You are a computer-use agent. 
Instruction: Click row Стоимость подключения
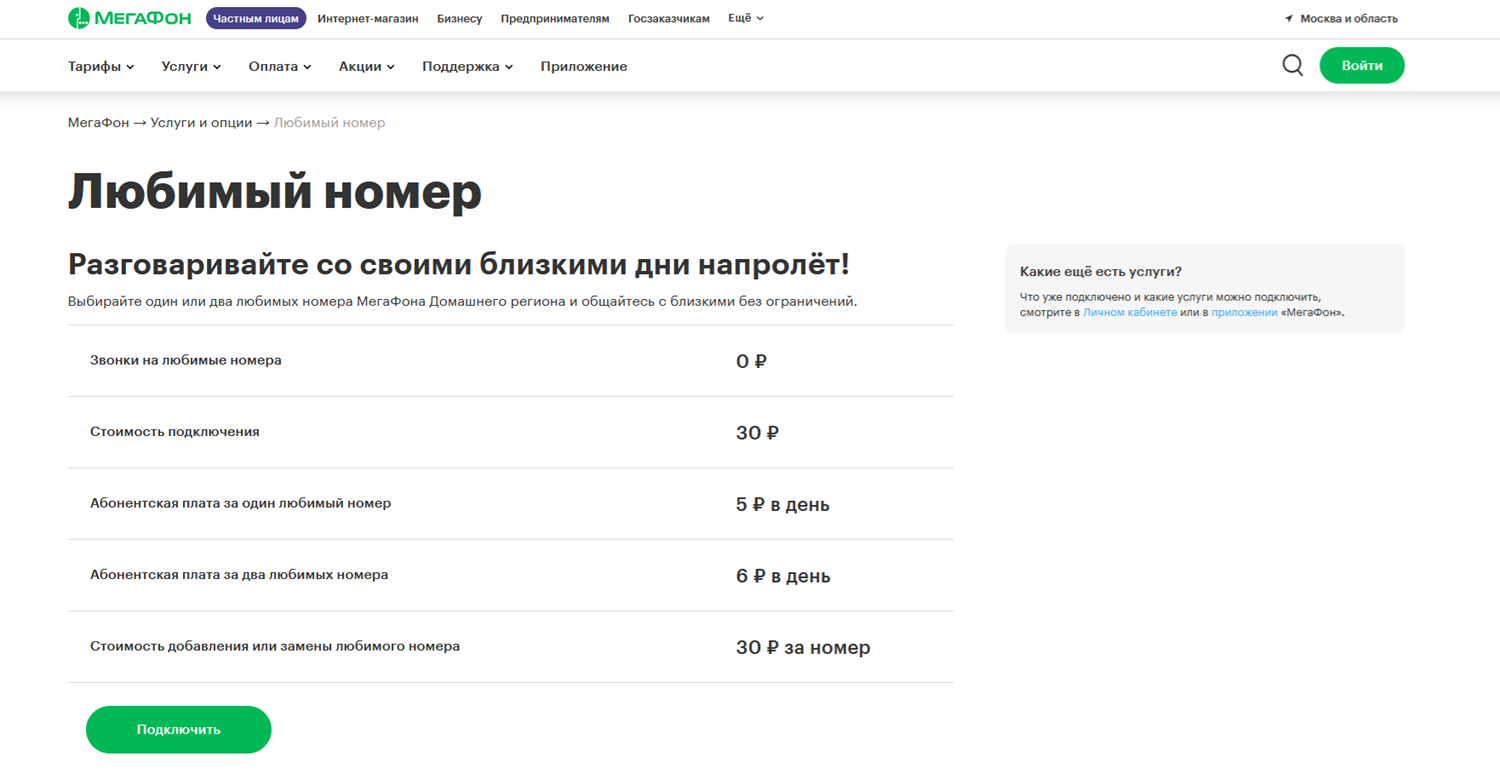[x=510, y=432]
